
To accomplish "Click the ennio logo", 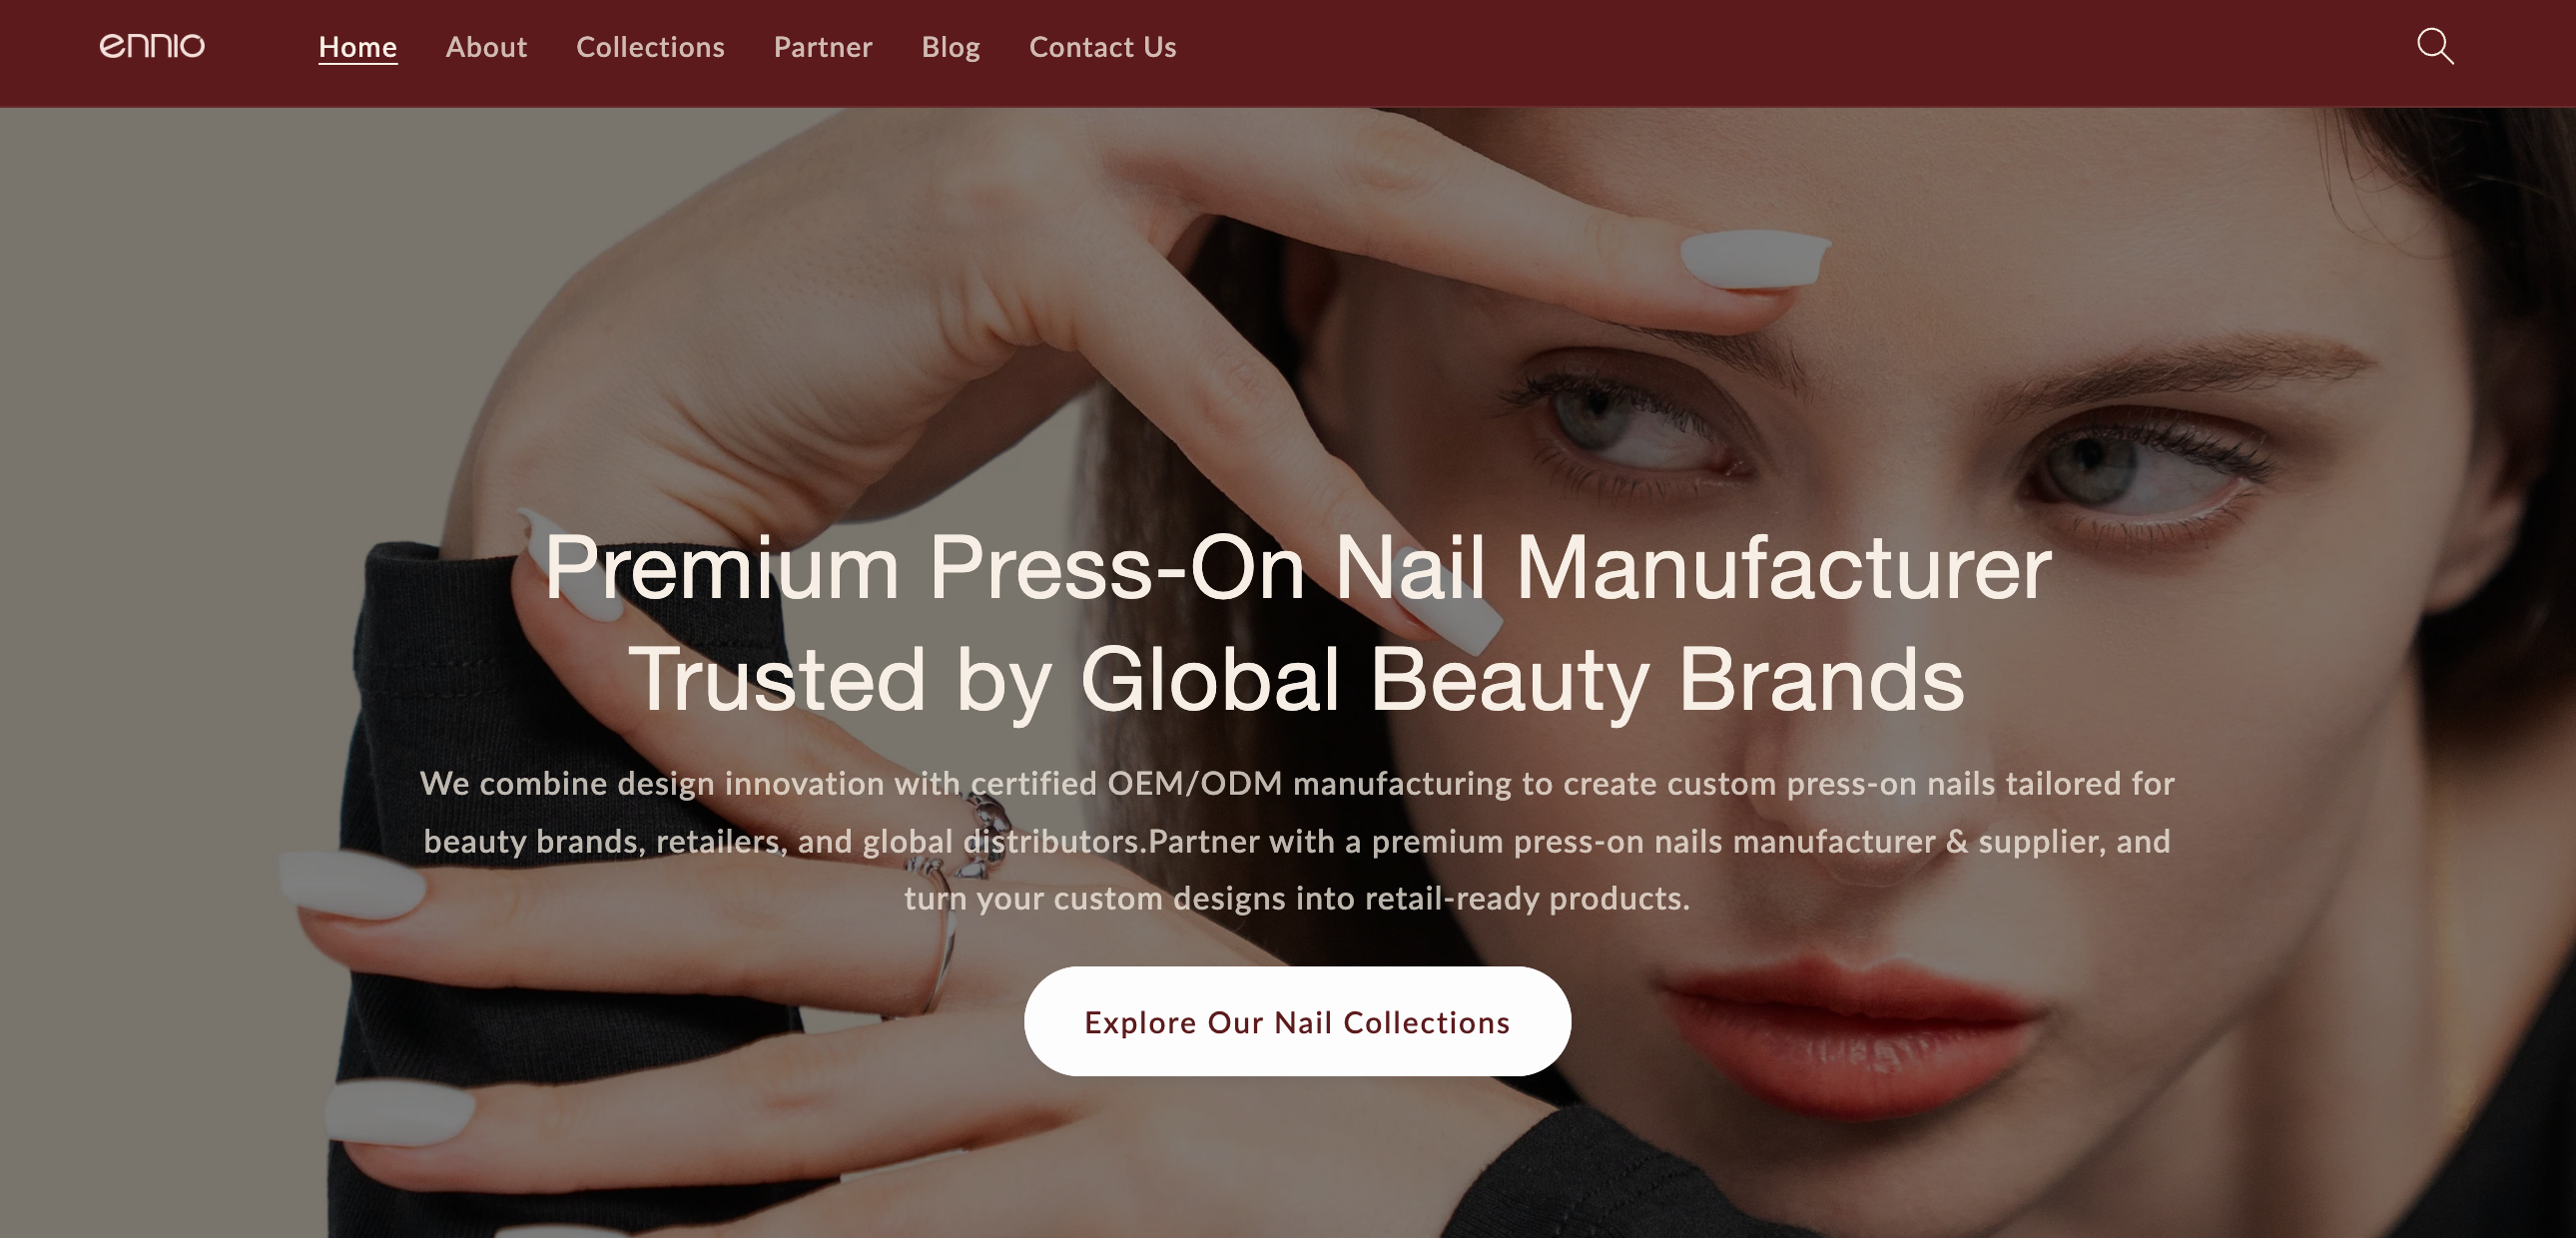I will point(152,46).
